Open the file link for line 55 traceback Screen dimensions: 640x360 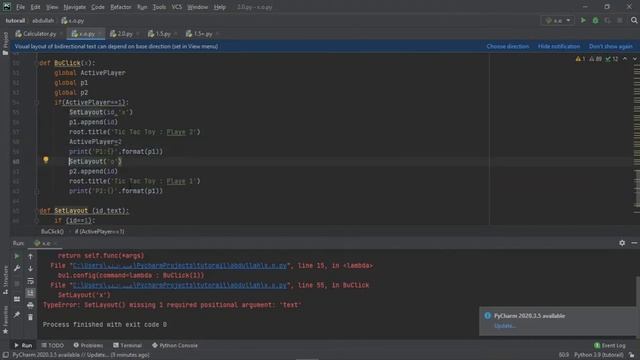click(180, 285)
